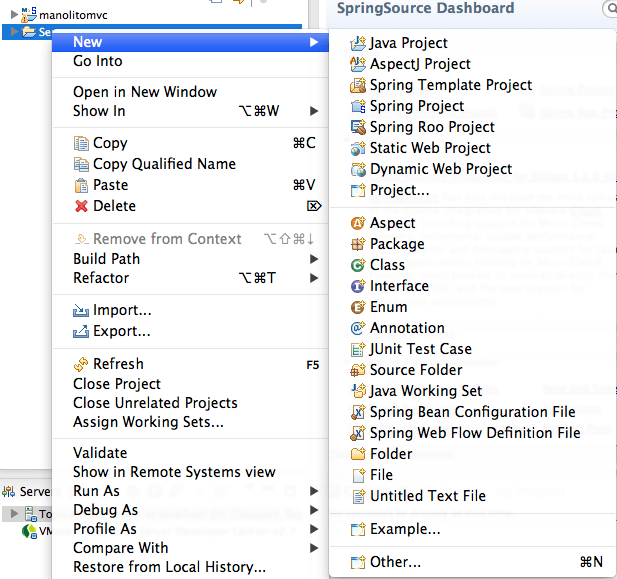
Task: Click the Import icon
Action: pyautogui.click(x=81, y=310)
